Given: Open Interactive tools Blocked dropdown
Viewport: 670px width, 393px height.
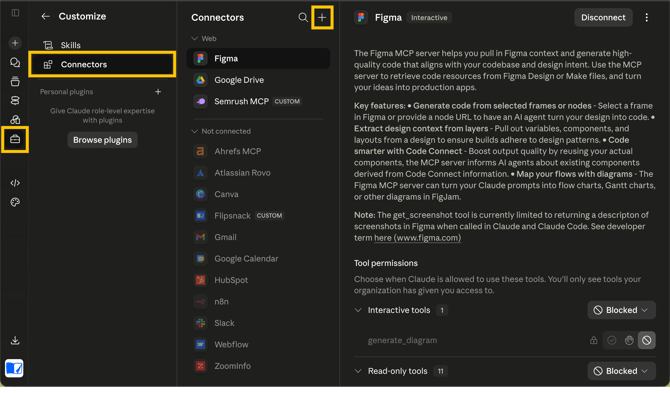Looking at the screenshot, I should pos(621,310).
